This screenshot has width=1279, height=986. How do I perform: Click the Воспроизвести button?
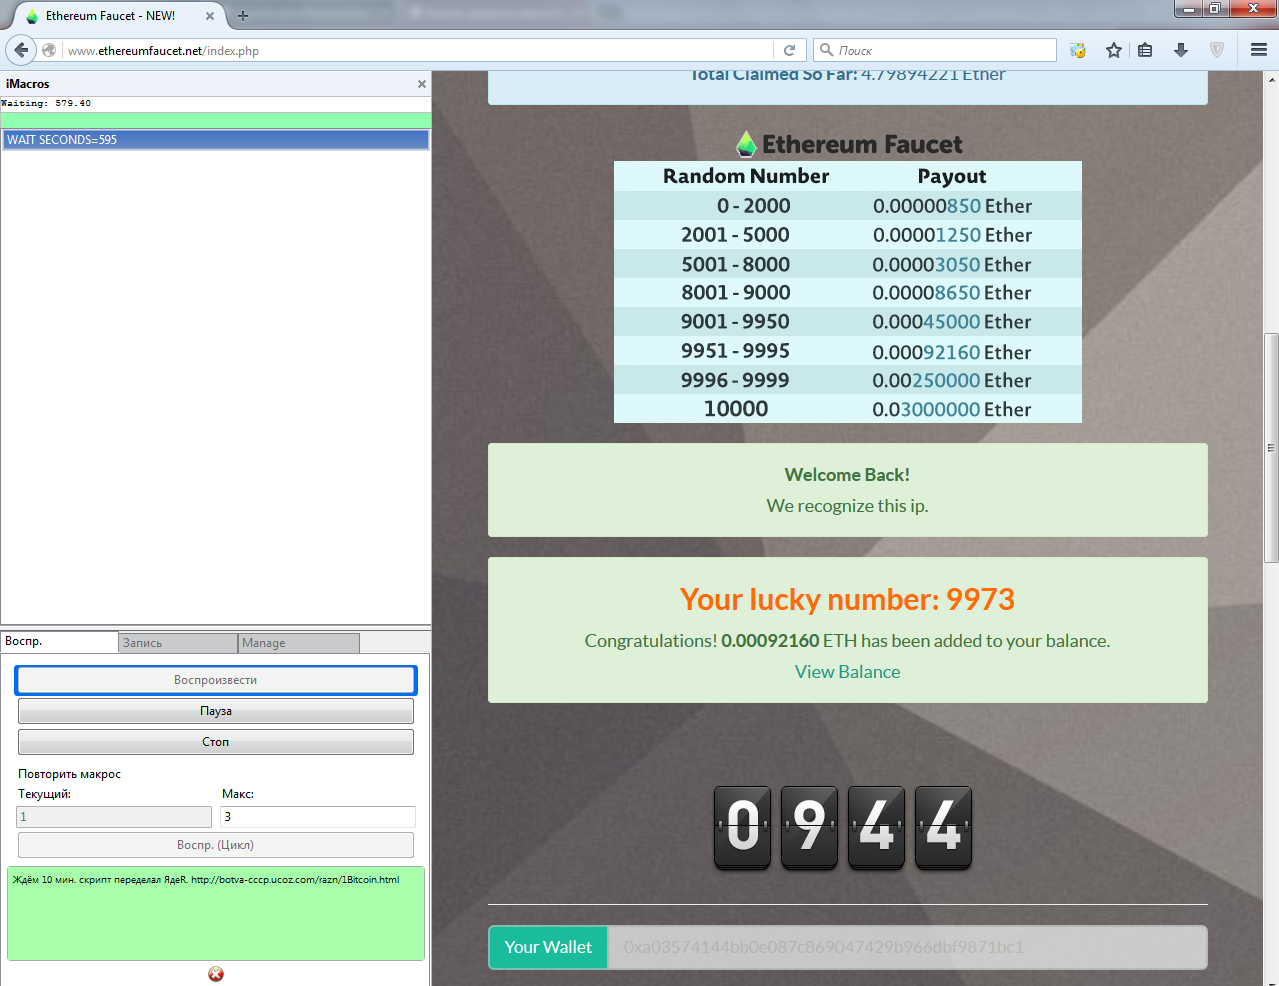tap(216, 680)
